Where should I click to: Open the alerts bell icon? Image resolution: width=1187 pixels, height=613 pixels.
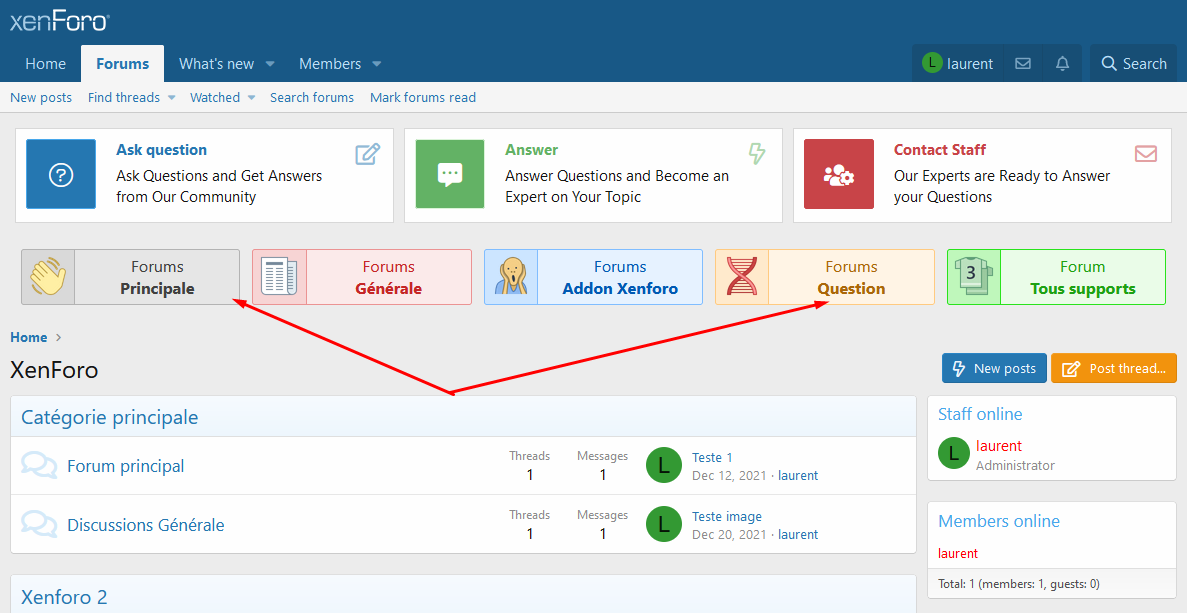(x=1062, y=64)
